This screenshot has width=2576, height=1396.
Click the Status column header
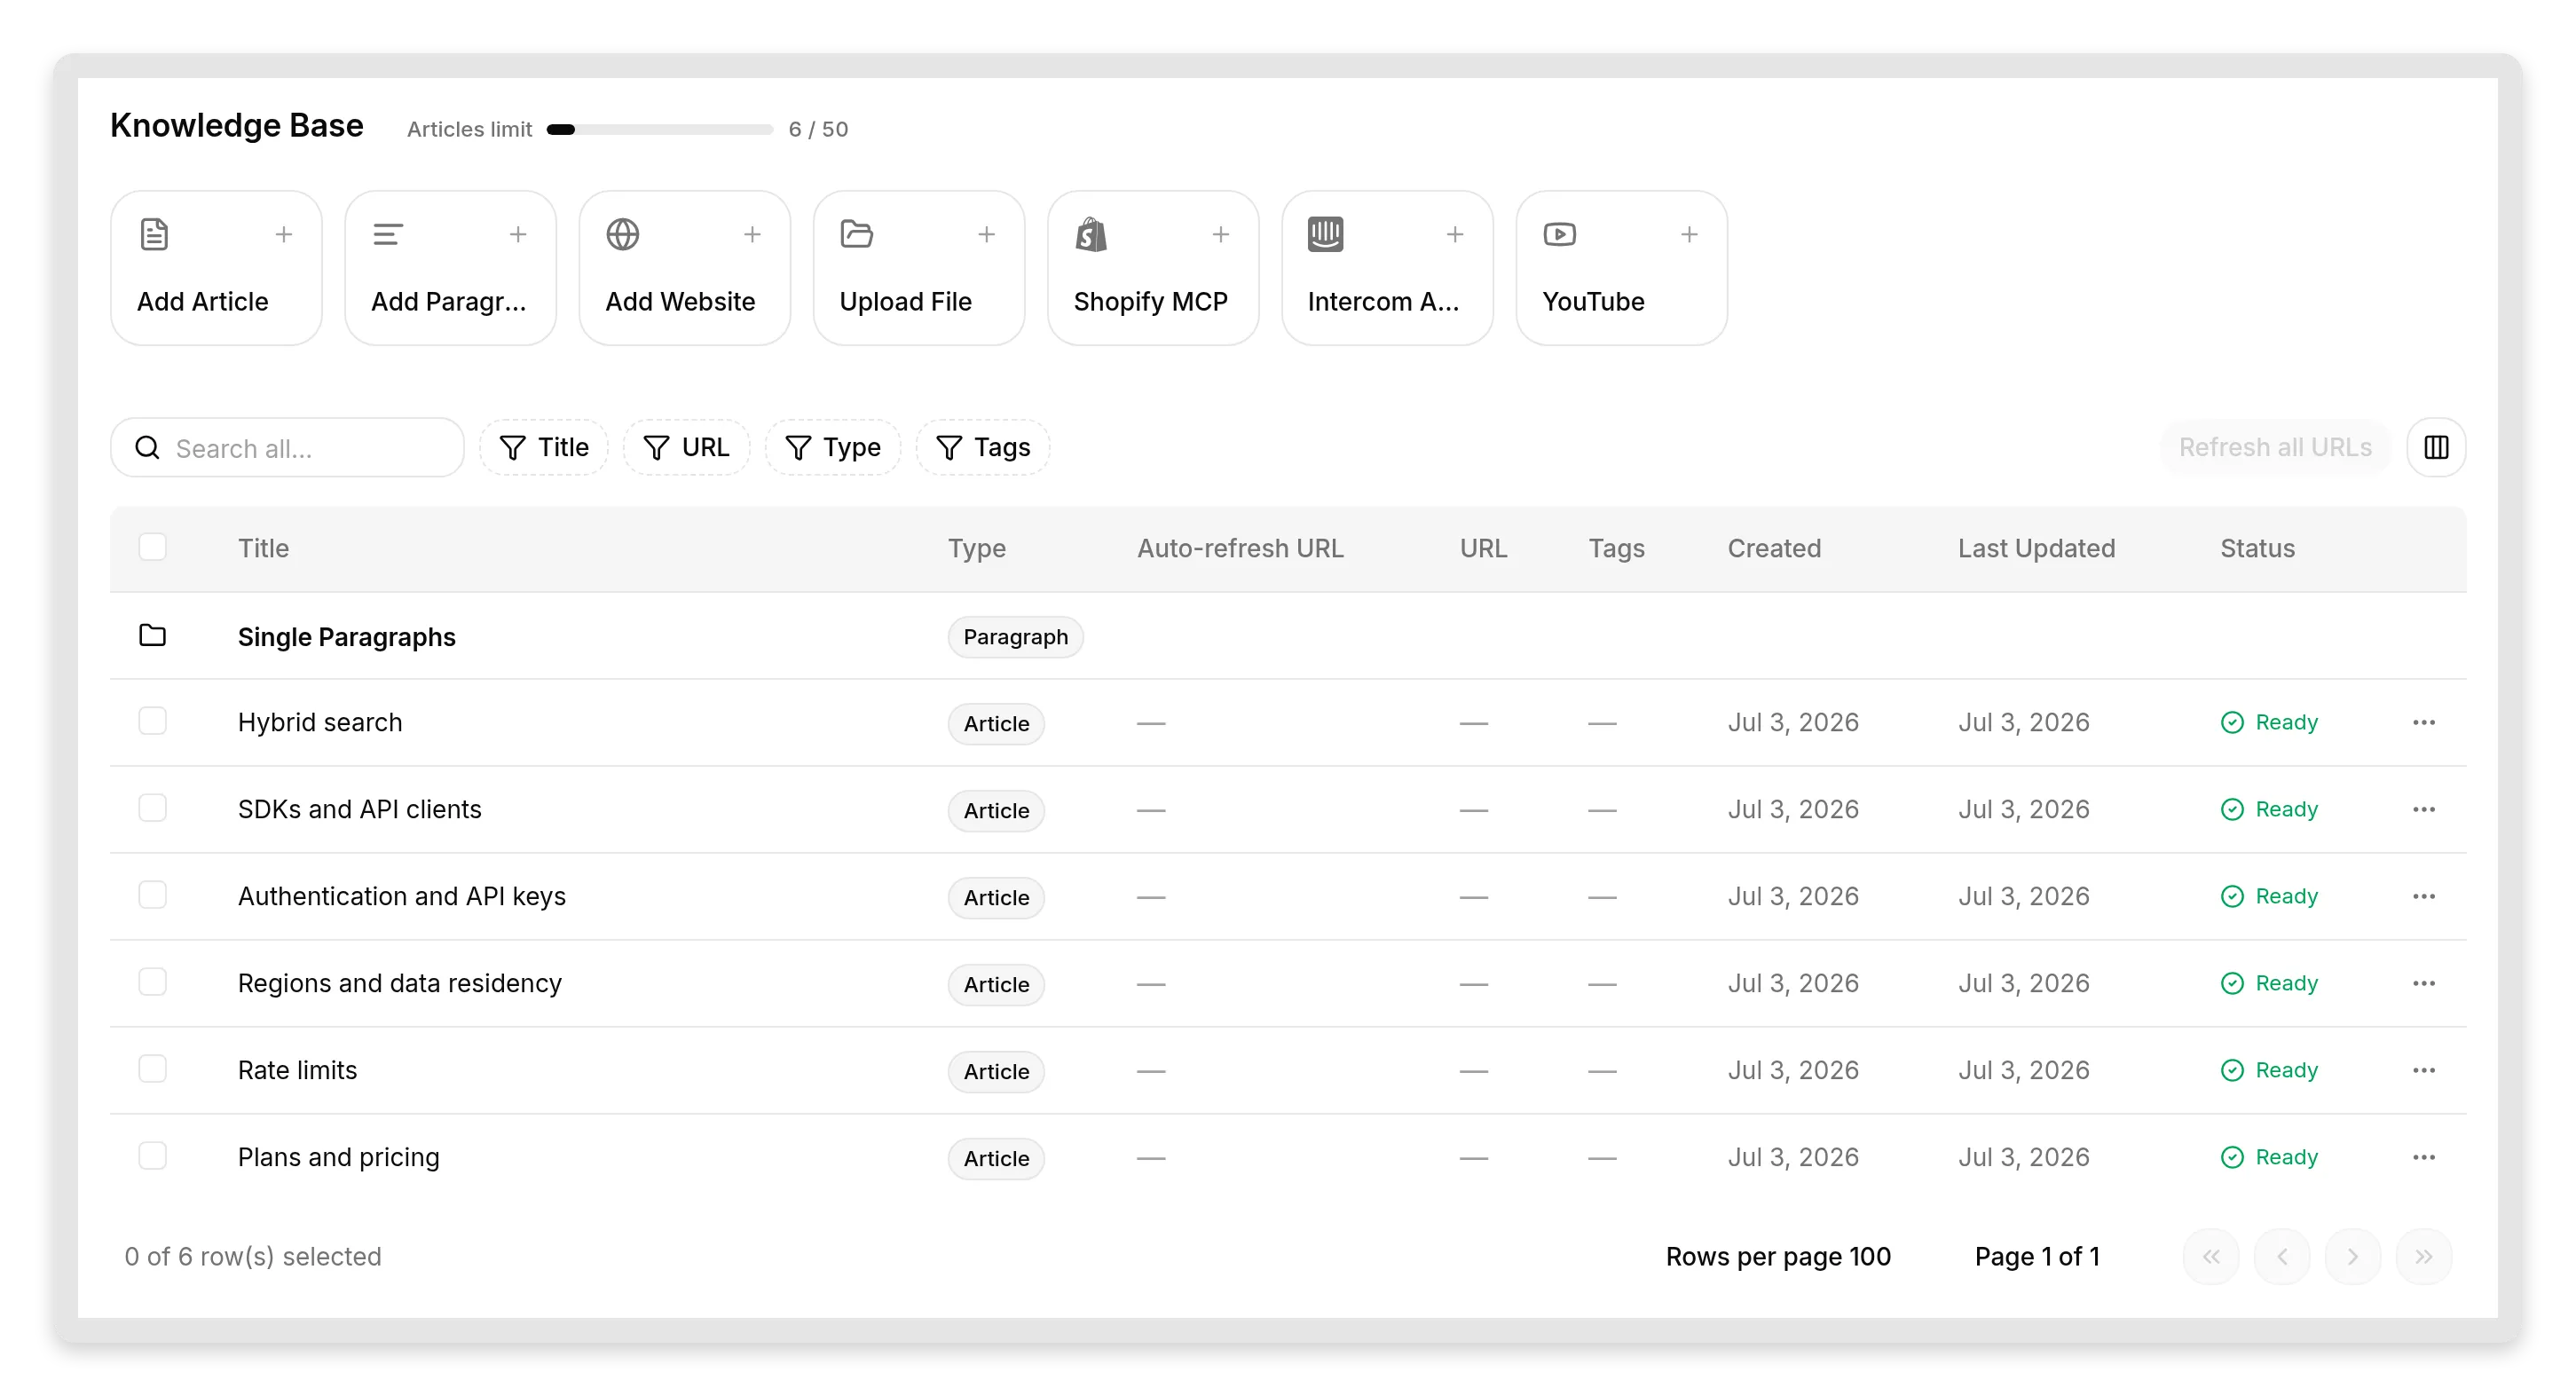(2257, 548)
